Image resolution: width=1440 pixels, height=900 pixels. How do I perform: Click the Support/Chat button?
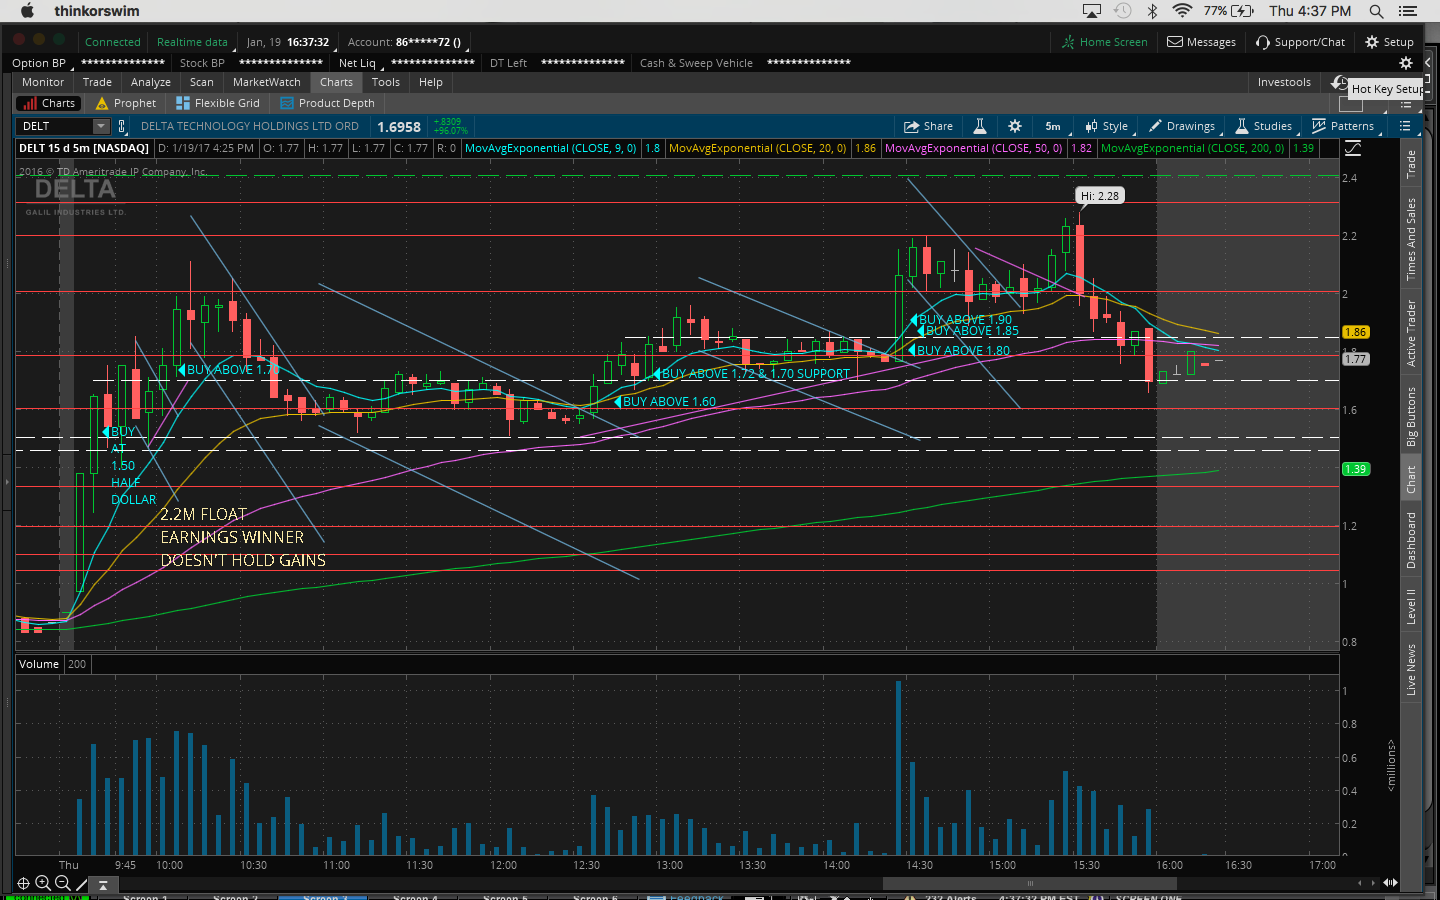(1300, 42)
